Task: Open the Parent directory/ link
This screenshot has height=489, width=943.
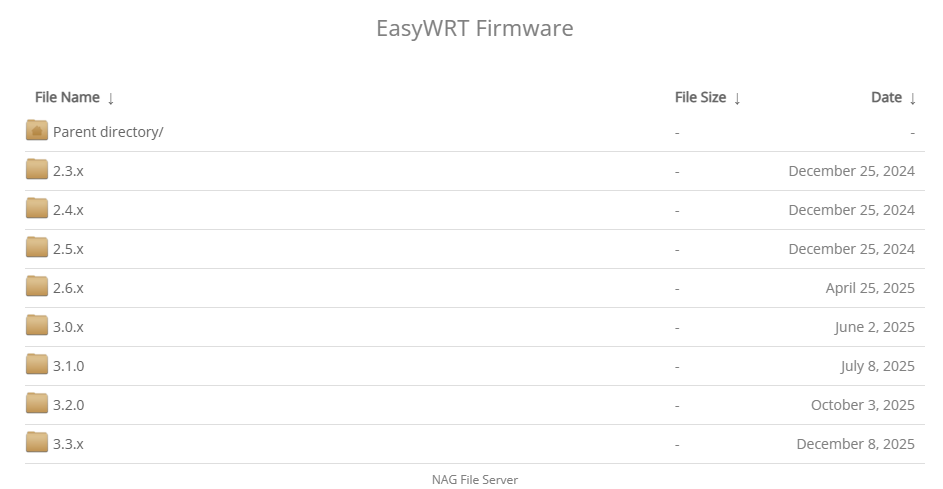Action: pyautogui.click(x=108, y=132)
